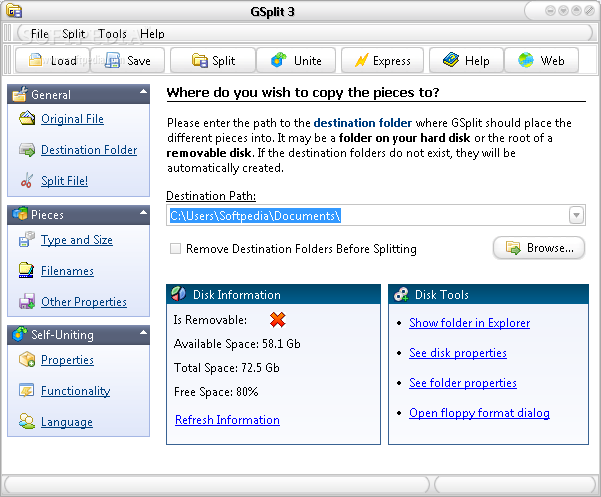
Task: Click the Disk Information pie chart icon
Action: [x=179, y=294]
